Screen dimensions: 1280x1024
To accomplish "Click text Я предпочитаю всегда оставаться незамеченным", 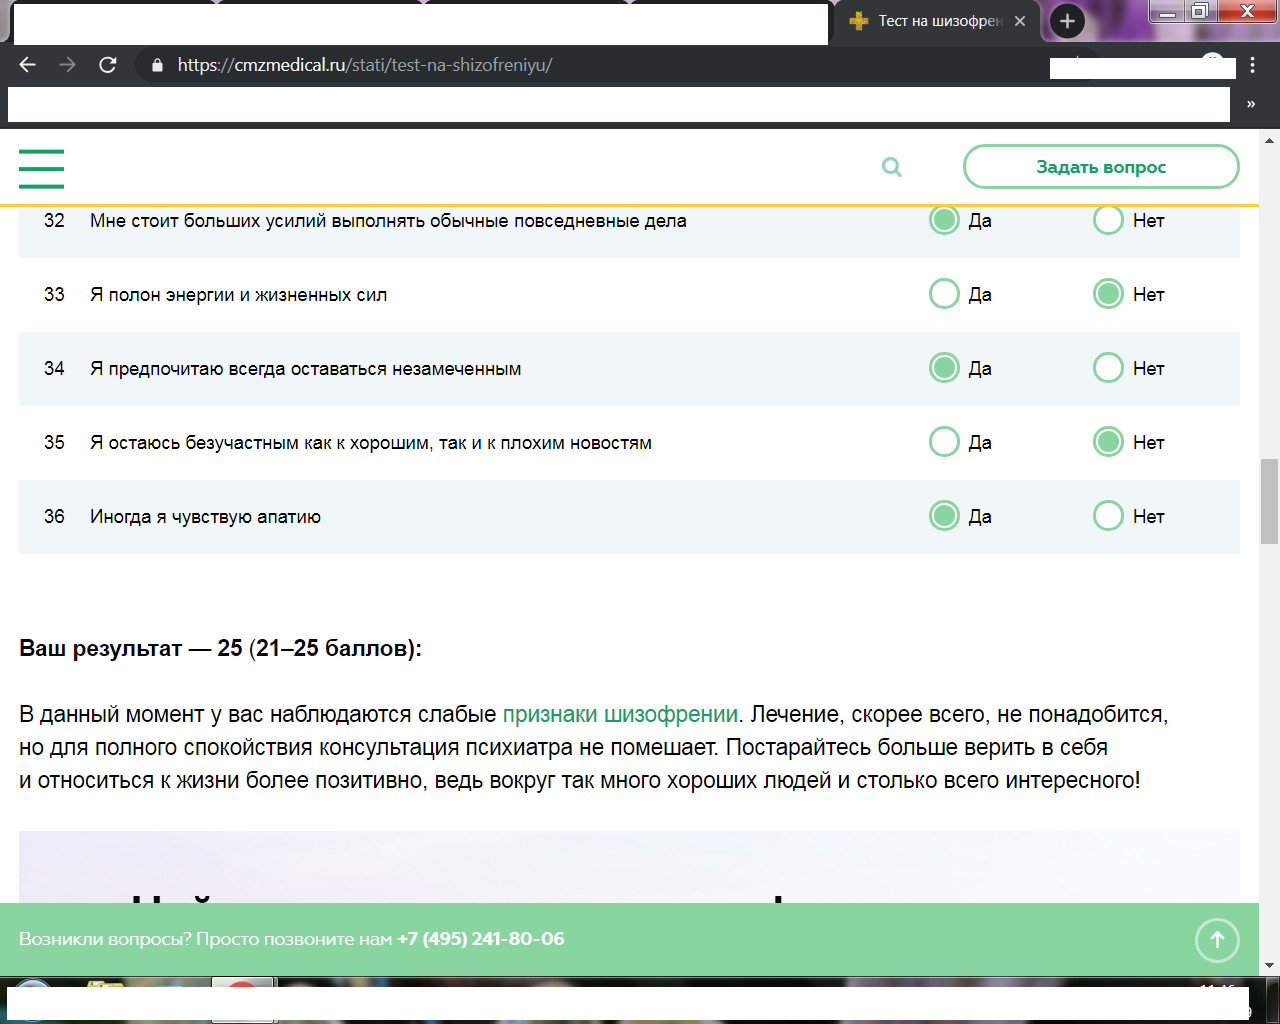I will [x=305, y=369].
